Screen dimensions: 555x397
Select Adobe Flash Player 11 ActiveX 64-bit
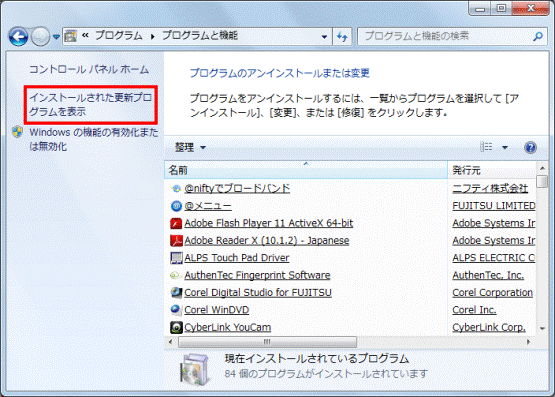[x=269, y=223]
